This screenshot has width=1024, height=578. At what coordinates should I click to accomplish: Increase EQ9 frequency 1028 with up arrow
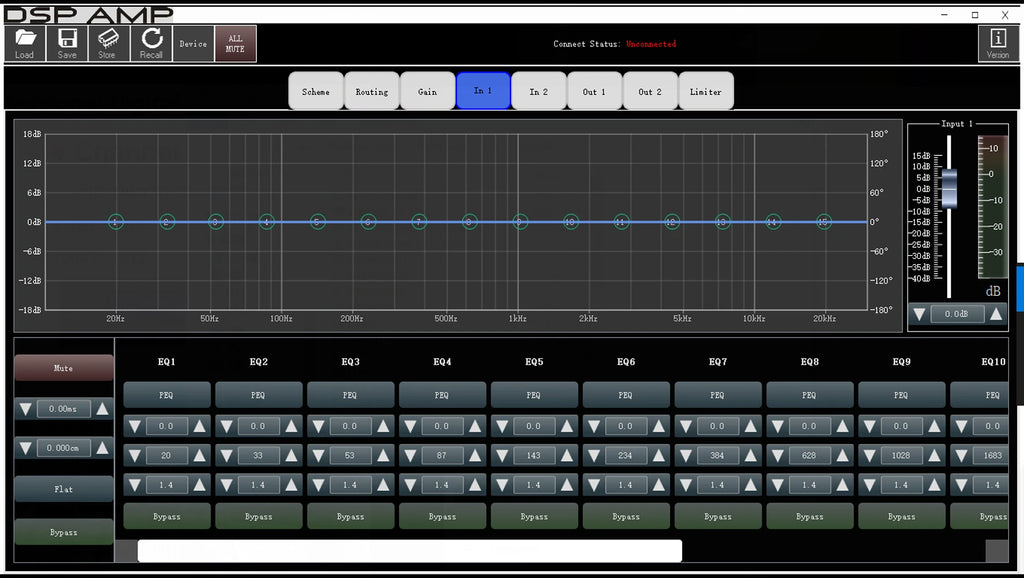(934, 455)
